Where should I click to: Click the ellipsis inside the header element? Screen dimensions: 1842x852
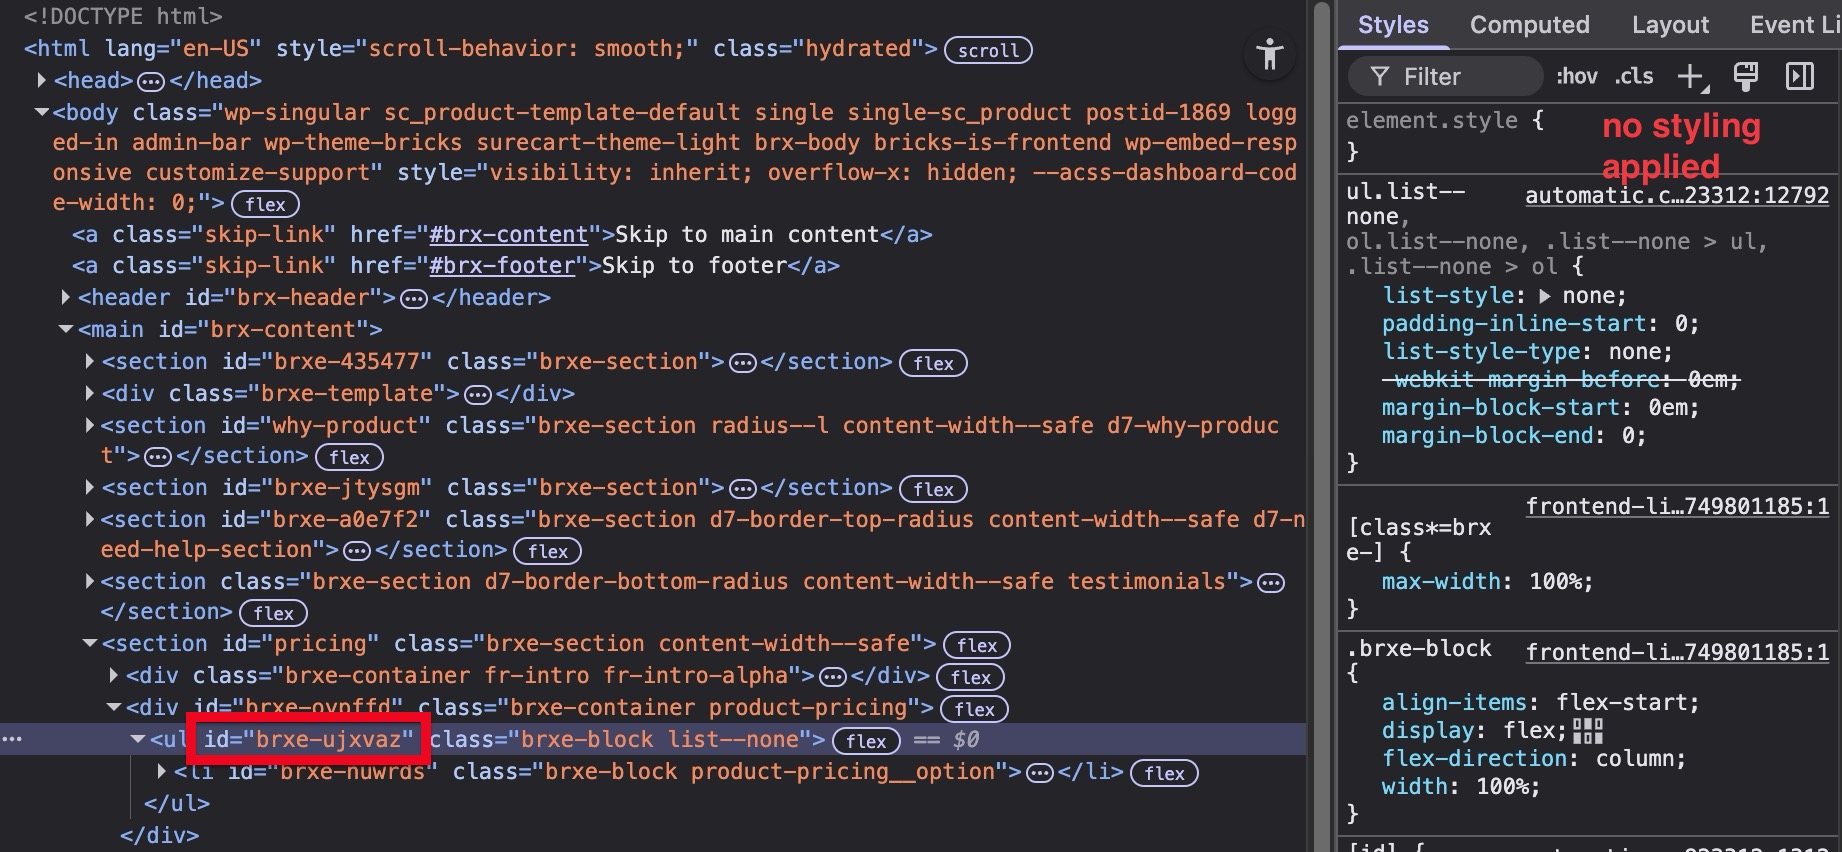[x=414, y=298]
